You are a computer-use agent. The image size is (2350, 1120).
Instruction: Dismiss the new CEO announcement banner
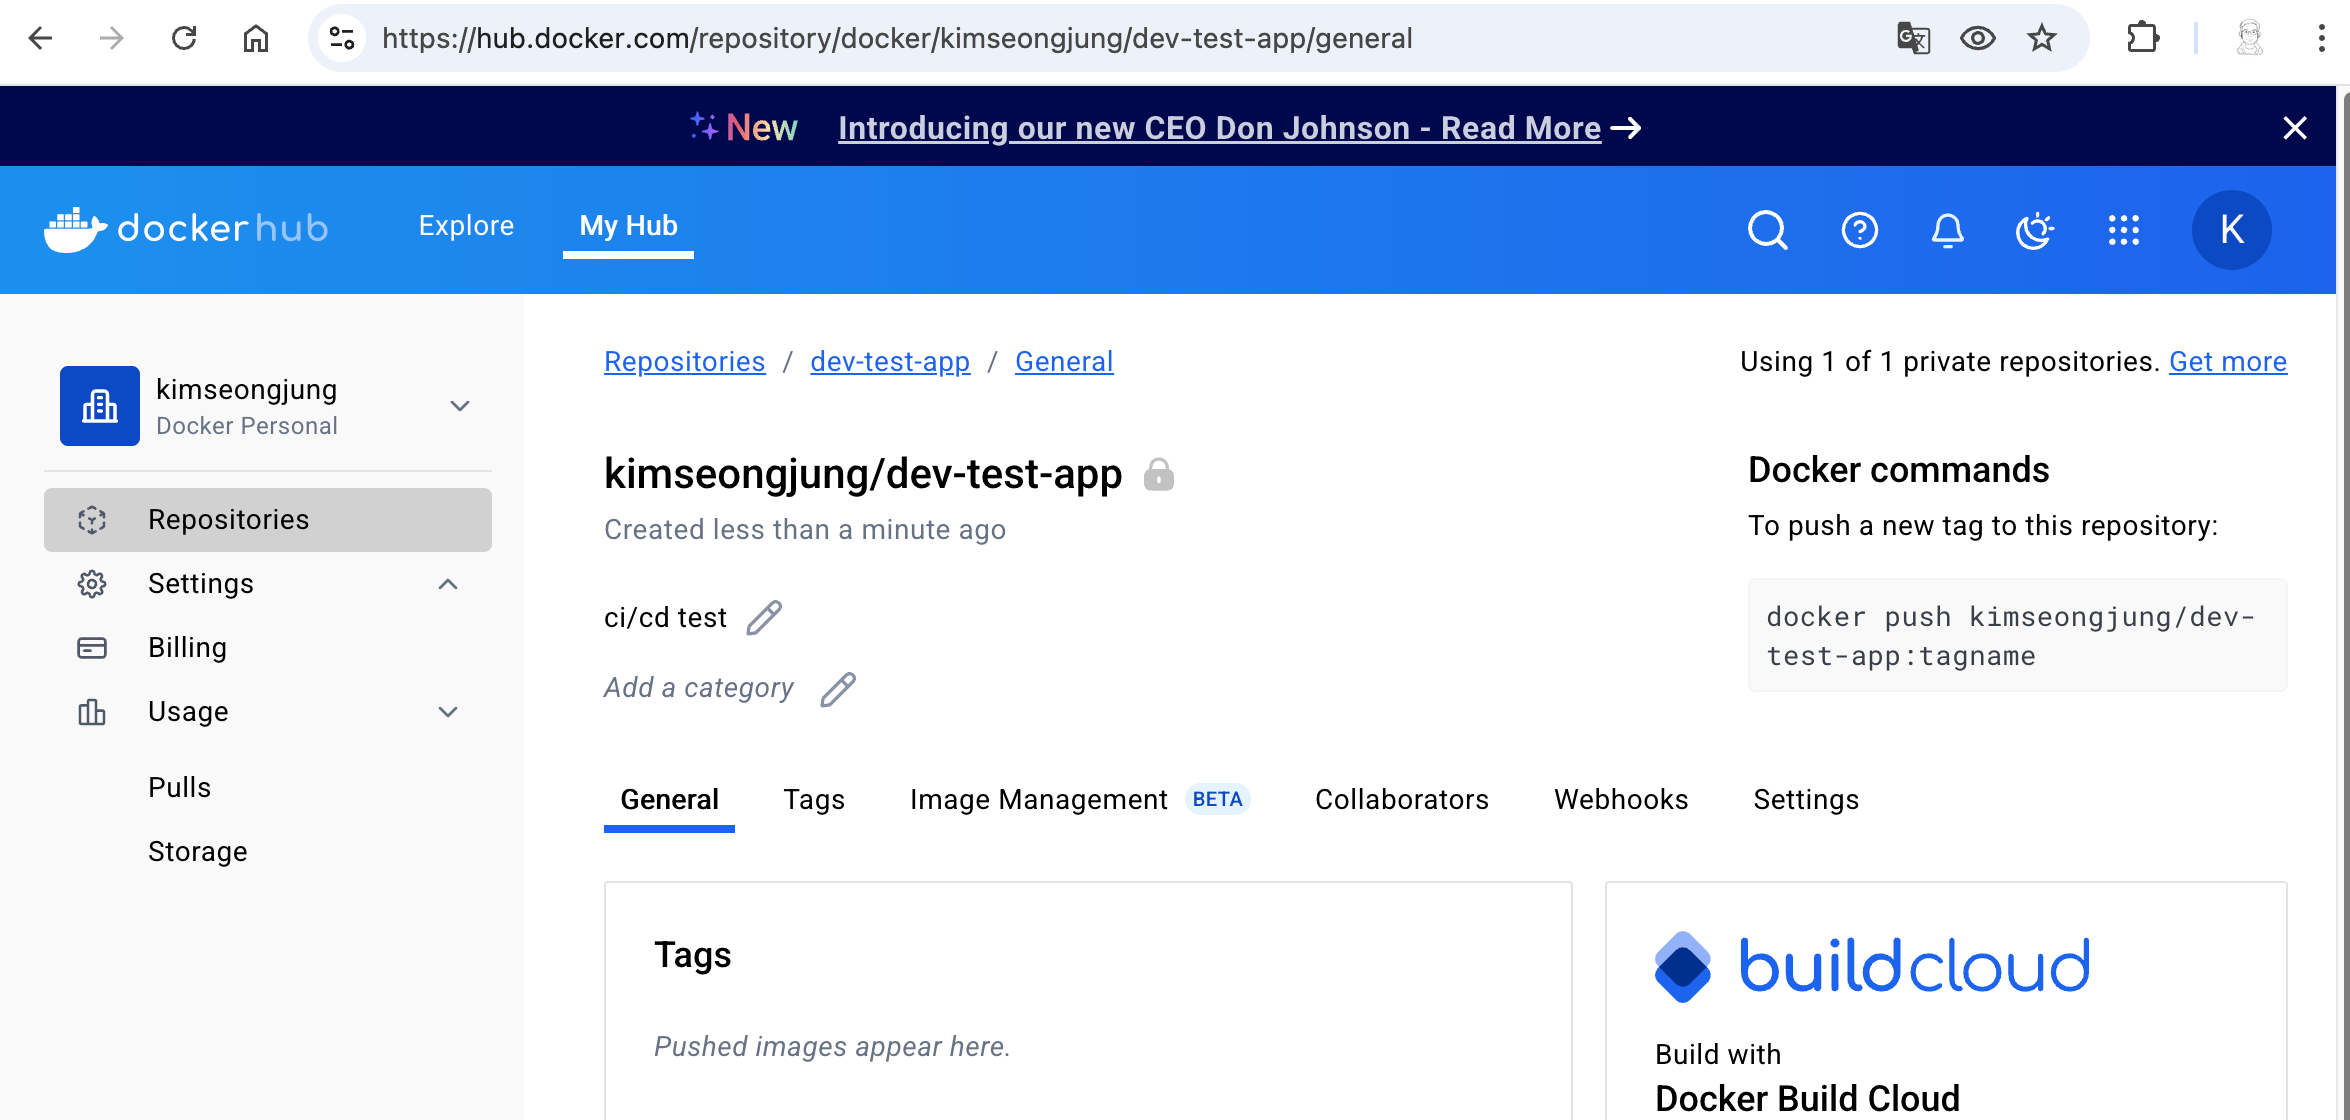(2295, 128)
